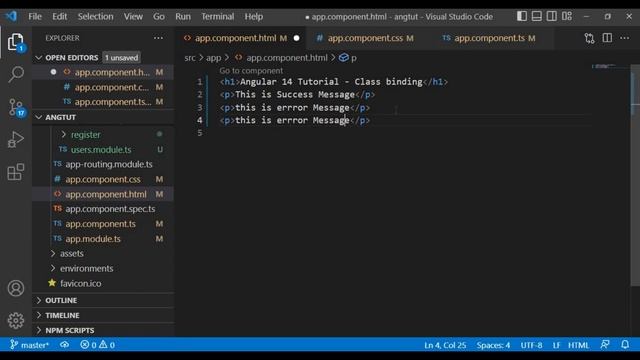640x360 pixels.
Task: Click the src breadcrumb segment
Action: point(190,58)
